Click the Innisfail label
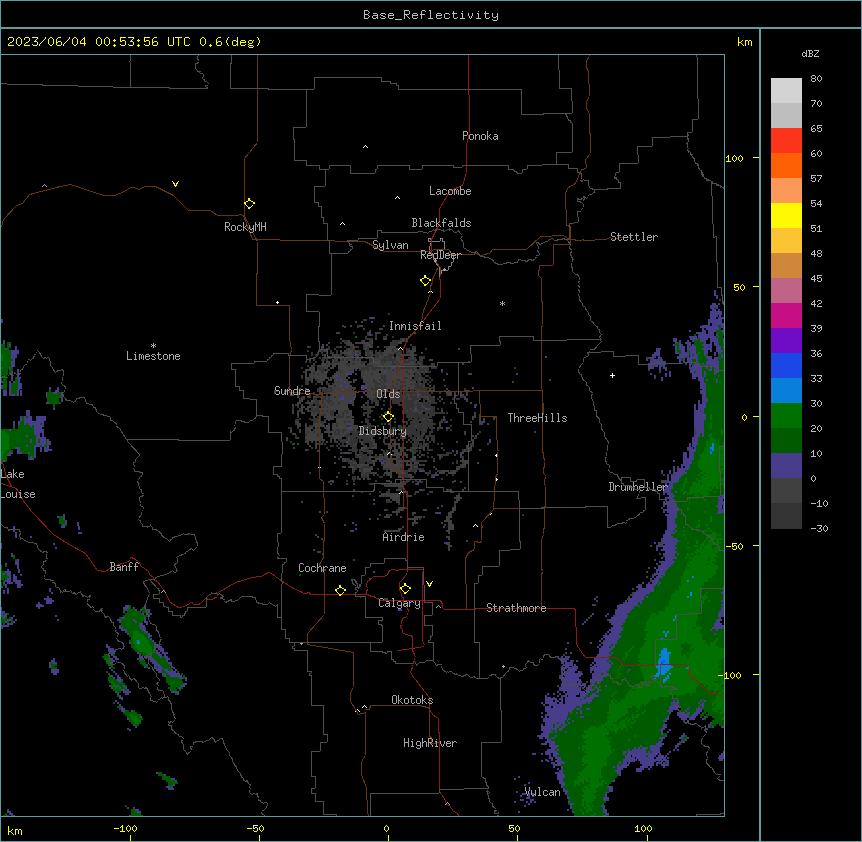Viewport: 862px width, 842px height. [x=415, y=326]
